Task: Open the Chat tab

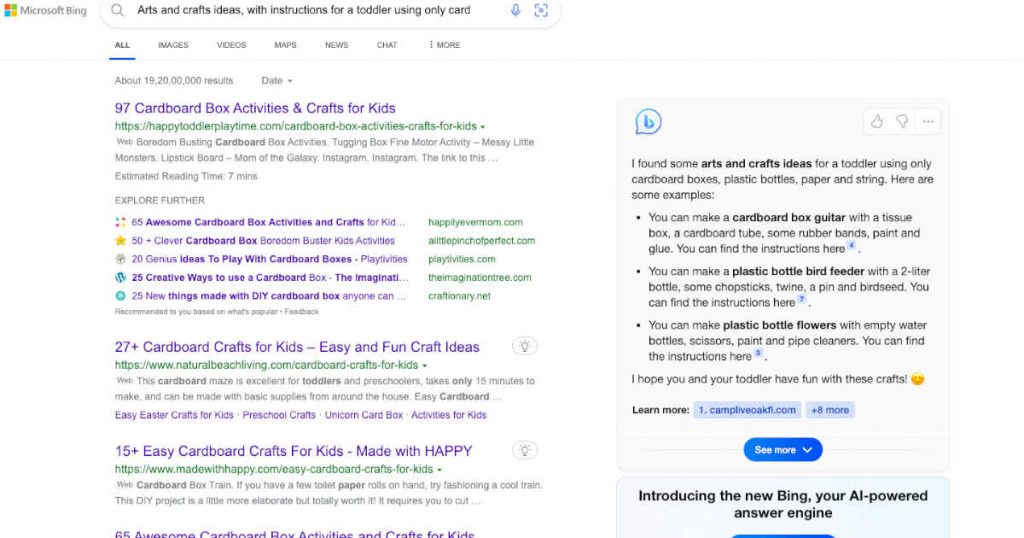Action: [x=386, y=45]
